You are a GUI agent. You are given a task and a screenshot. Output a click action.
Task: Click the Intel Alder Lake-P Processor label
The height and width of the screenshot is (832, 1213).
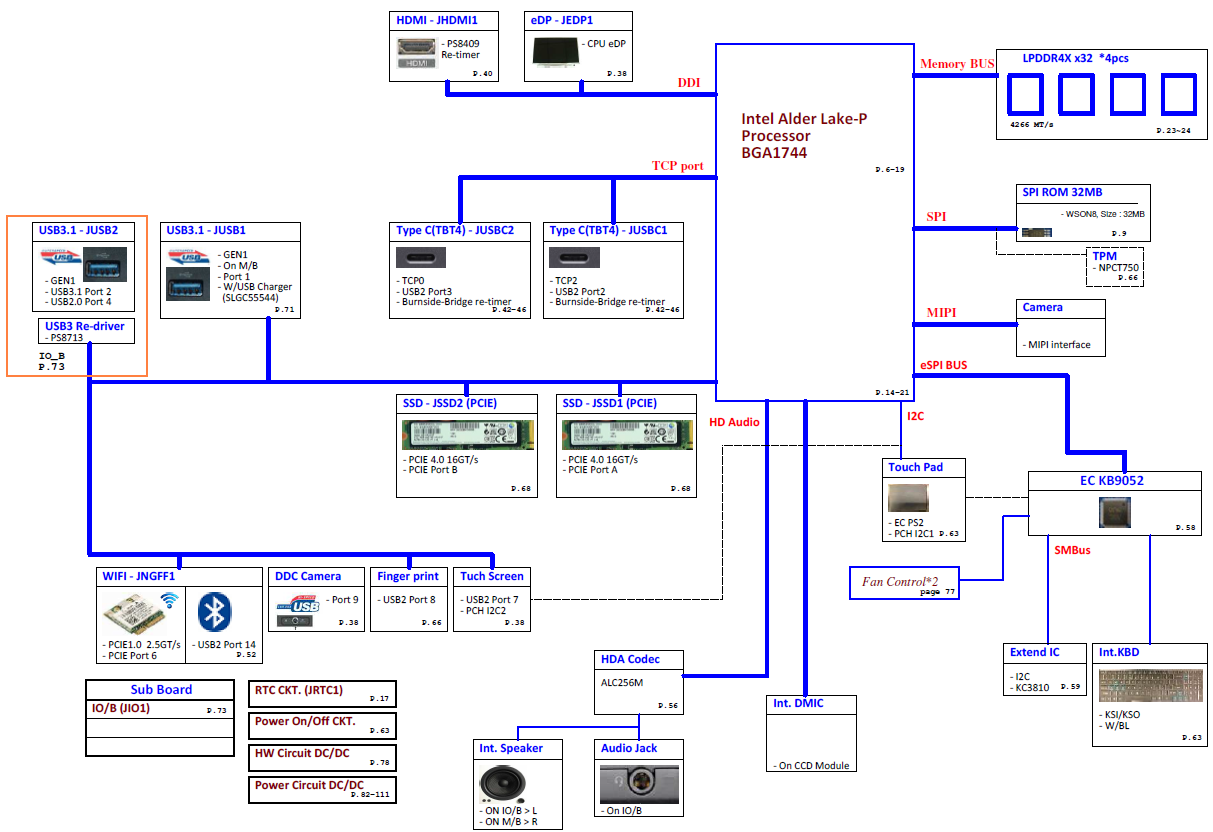click(x=804, y=136)
